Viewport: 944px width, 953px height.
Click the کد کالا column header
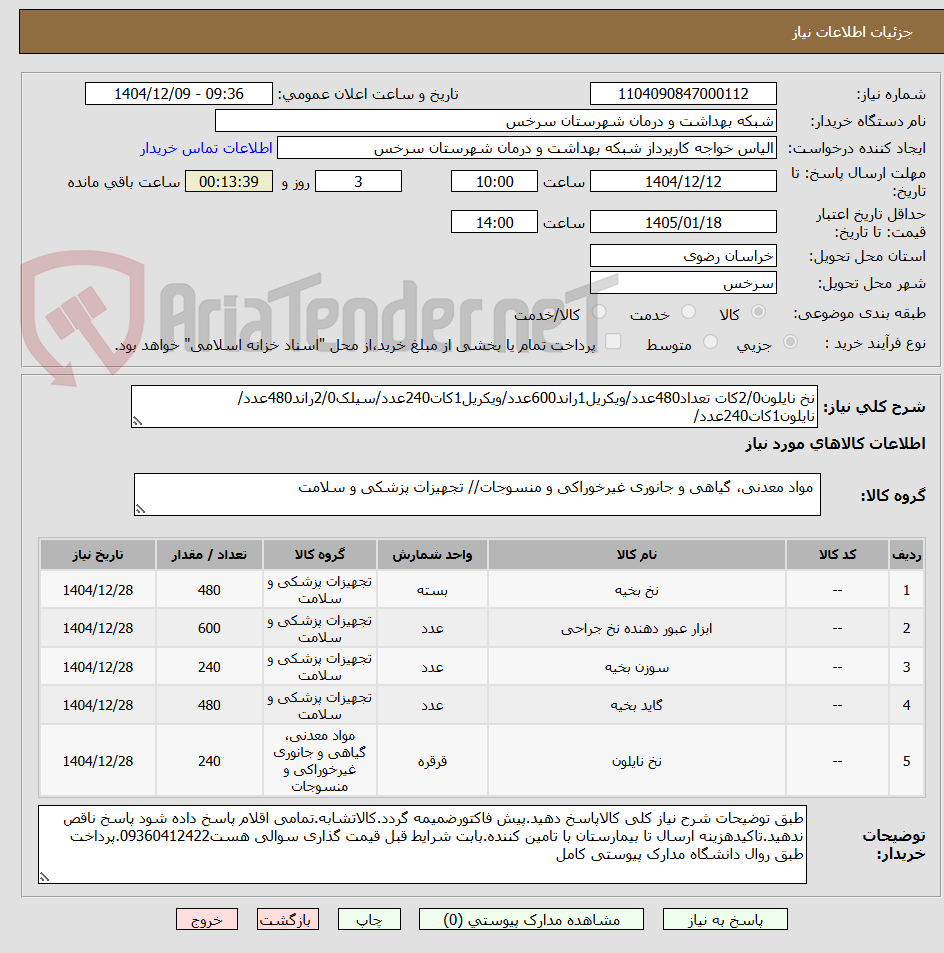pos(837,554)
